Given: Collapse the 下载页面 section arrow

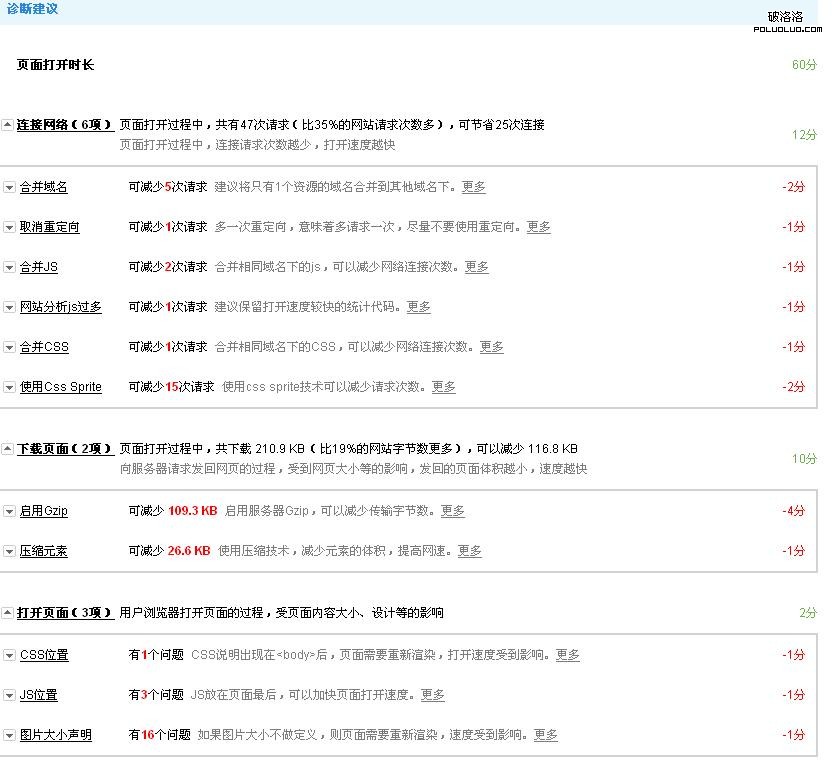Looking at the screenshot, I should click(7, 450).
